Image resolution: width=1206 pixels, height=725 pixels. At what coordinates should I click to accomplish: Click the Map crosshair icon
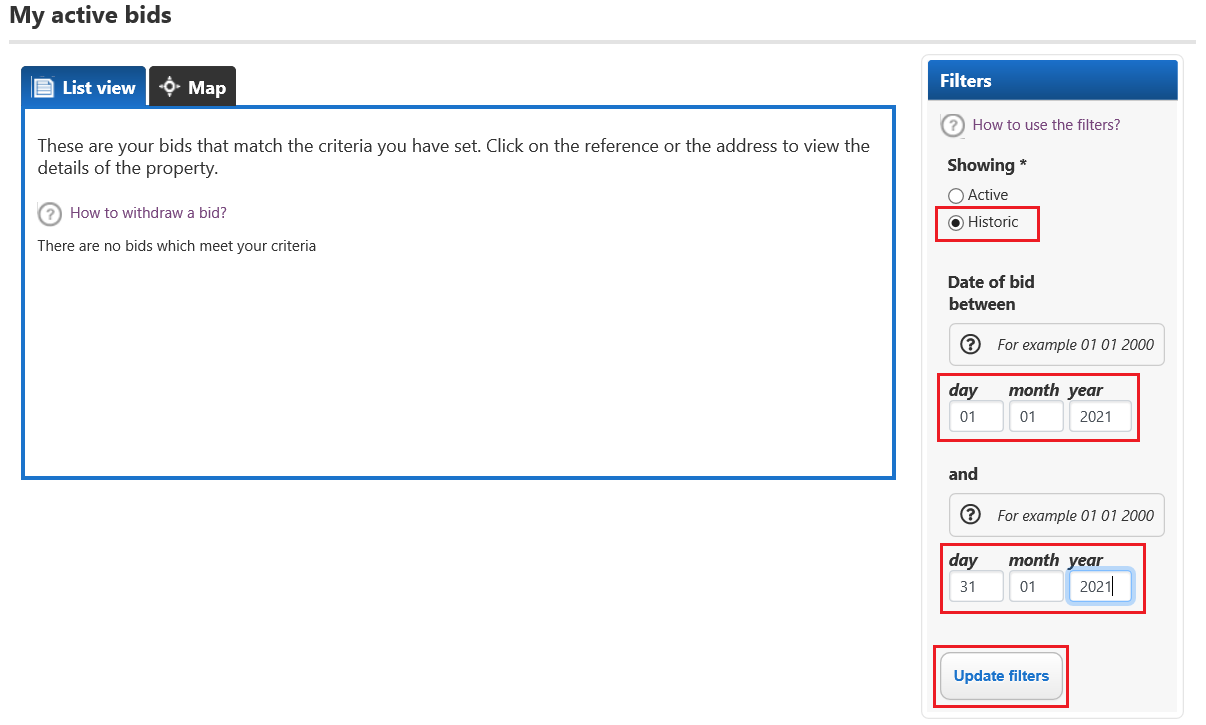pos(169,87)
